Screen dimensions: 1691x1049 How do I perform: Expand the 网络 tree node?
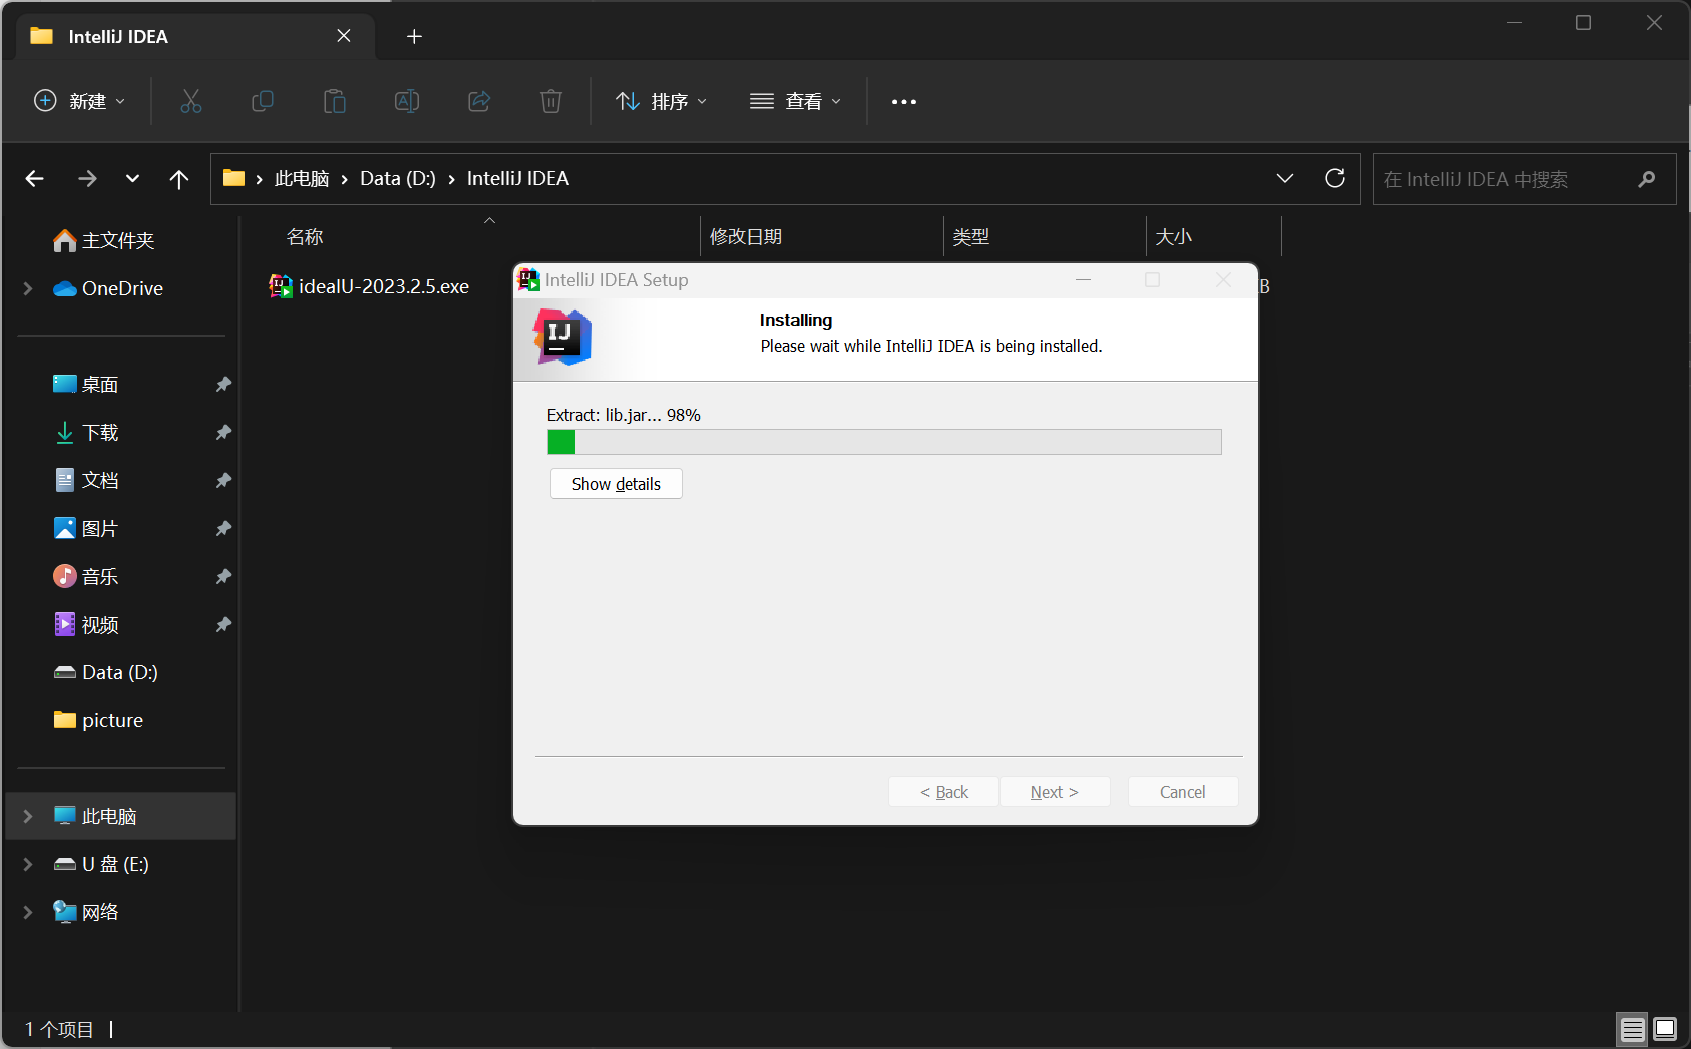pos(28,912)
